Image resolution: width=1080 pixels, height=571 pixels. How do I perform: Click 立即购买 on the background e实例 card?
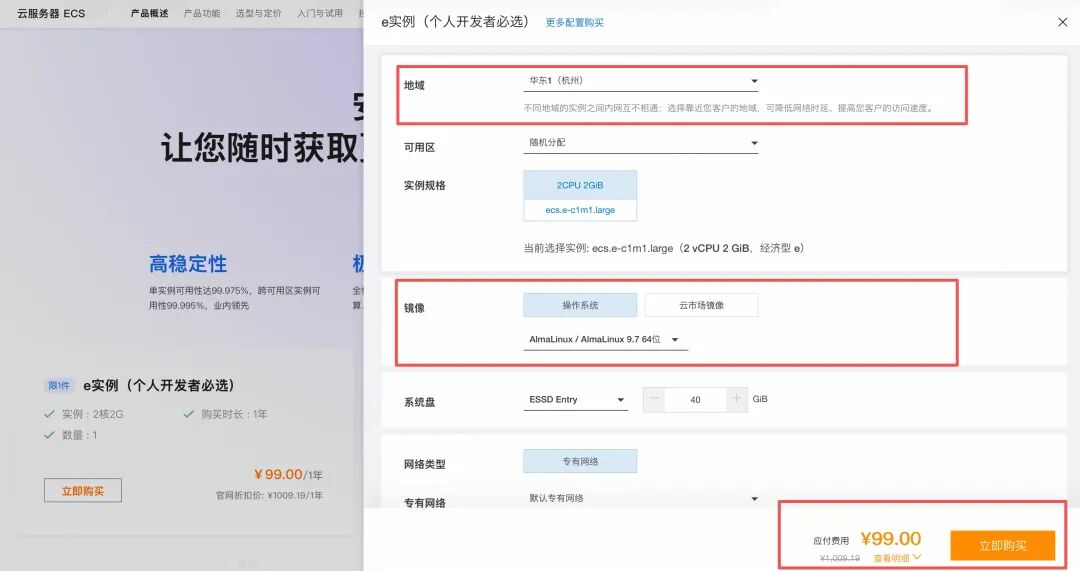(83, 490)
